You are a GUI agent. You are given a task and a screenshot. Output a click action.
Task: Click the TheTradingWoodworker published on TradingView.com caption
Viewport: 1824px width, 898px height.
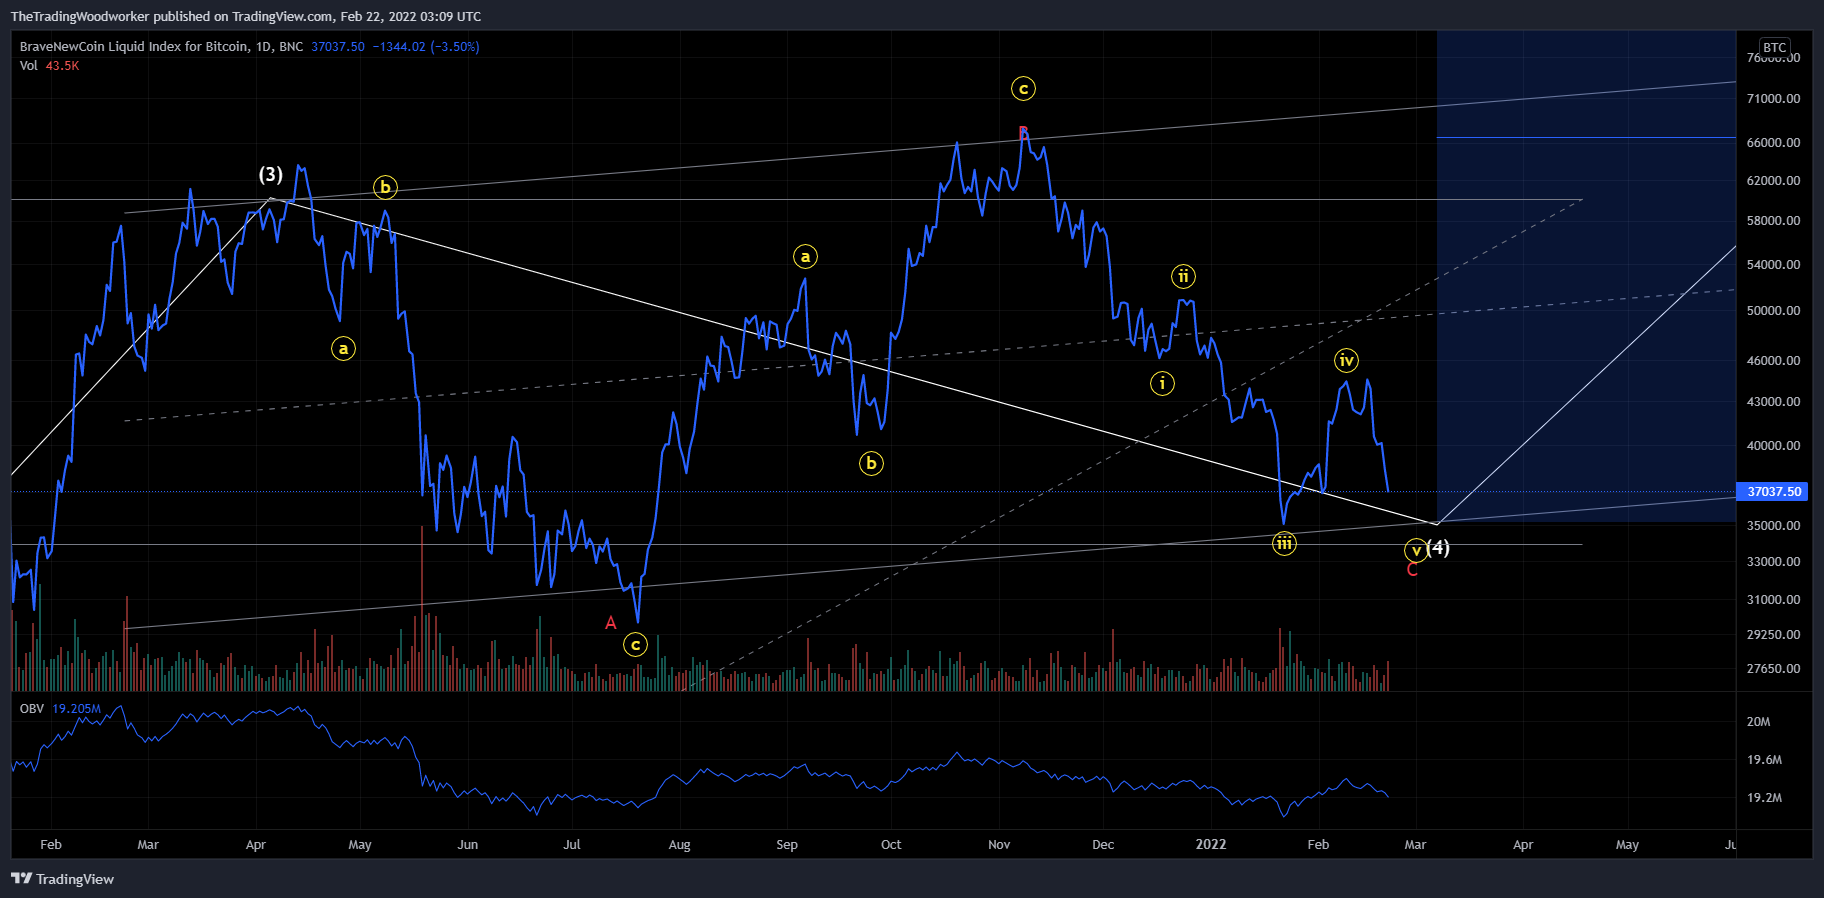[x=246, y=17]
